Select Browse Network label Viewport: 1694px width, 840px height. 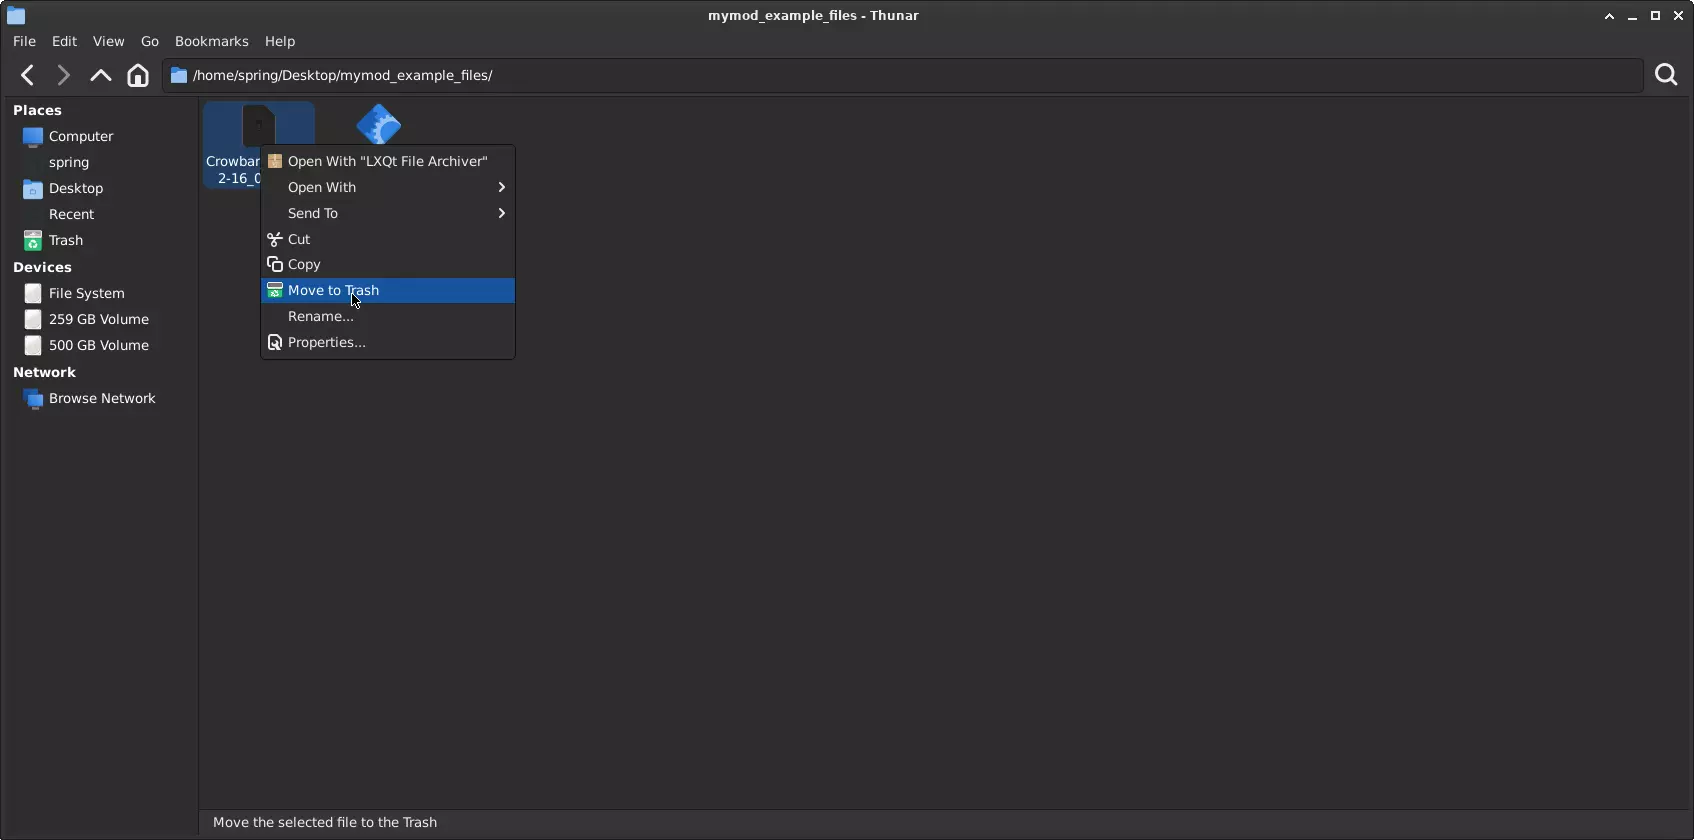point(102,398)
